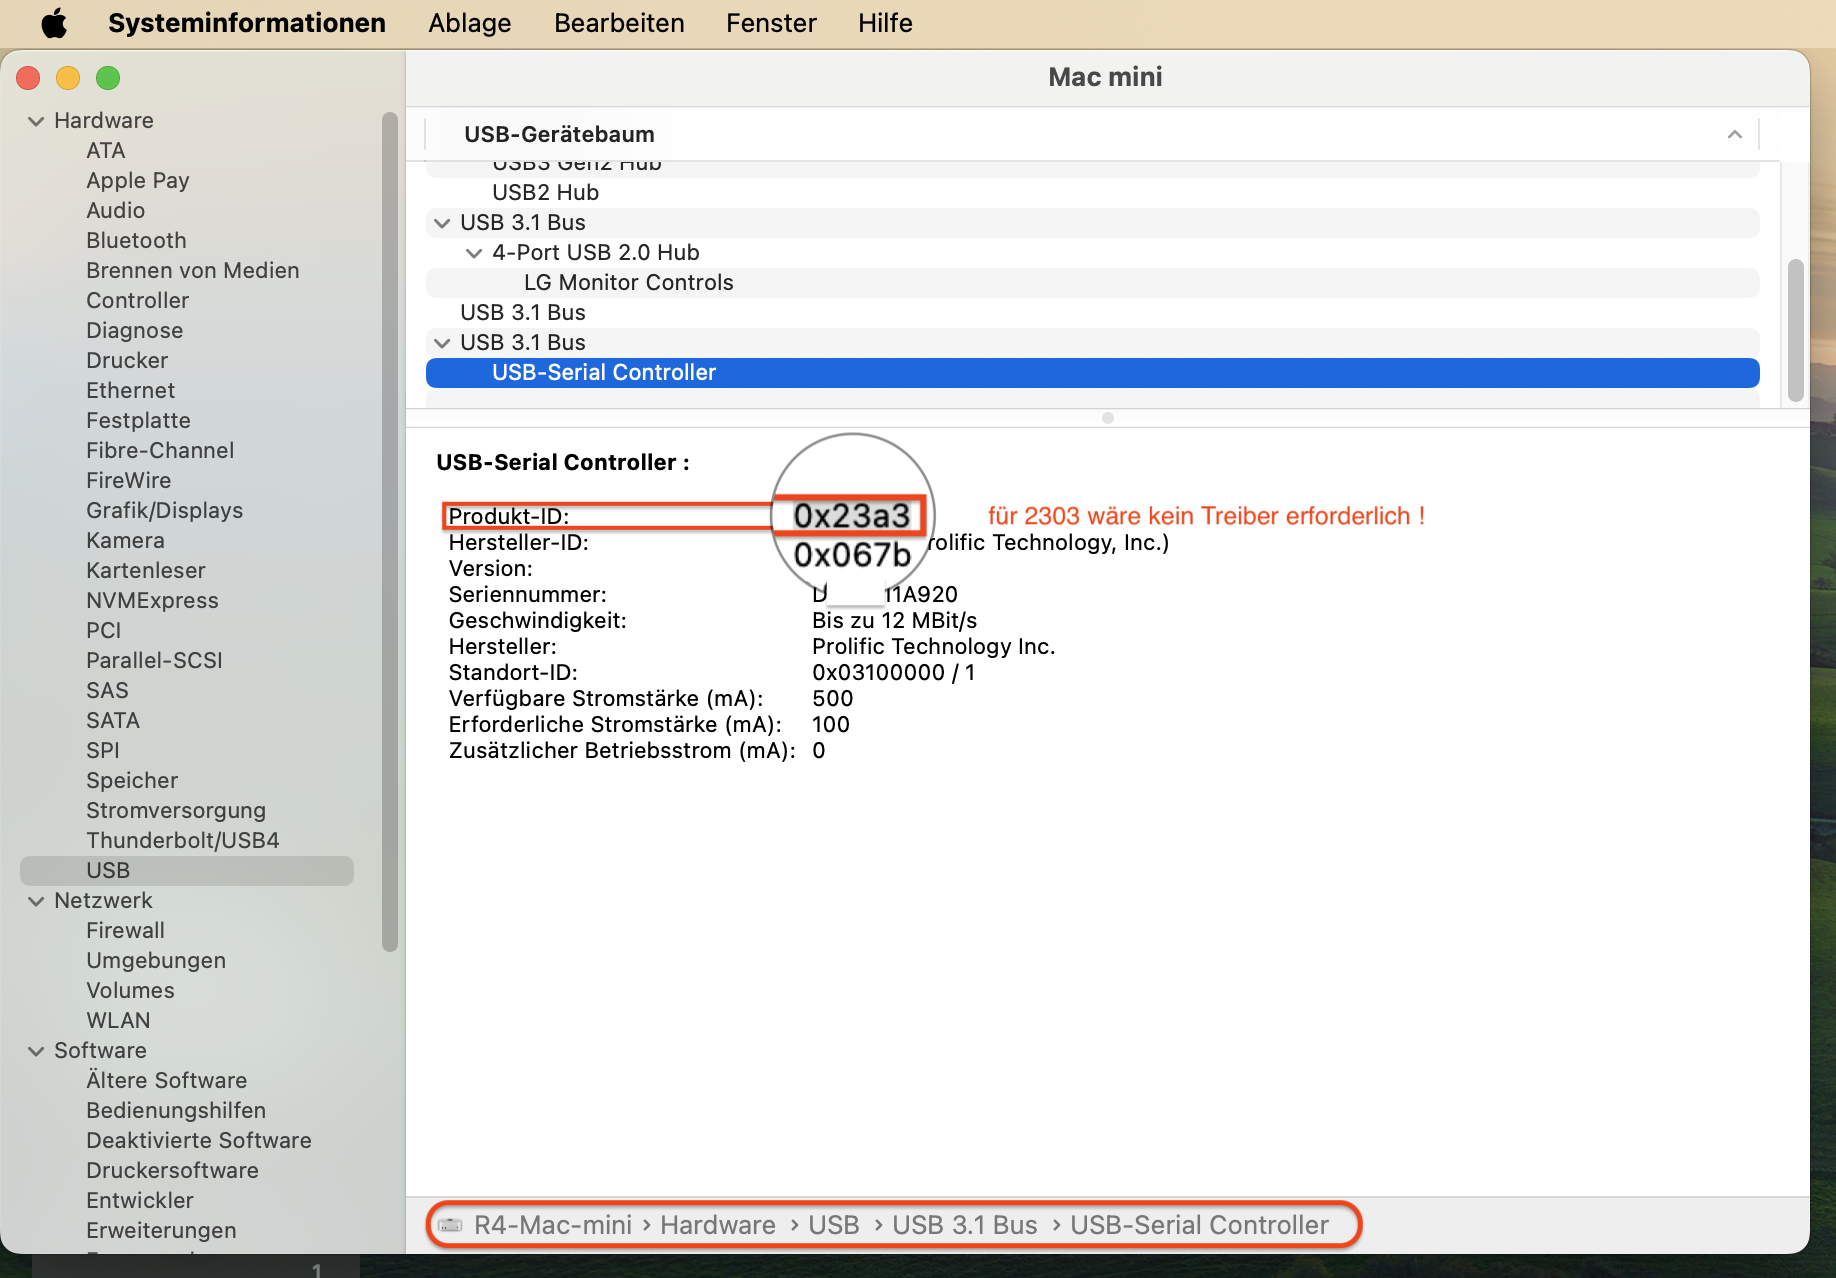Select Speicher in the sidebar
The height and width of the screenshot is (1278, 1836).
pos(132,780)
